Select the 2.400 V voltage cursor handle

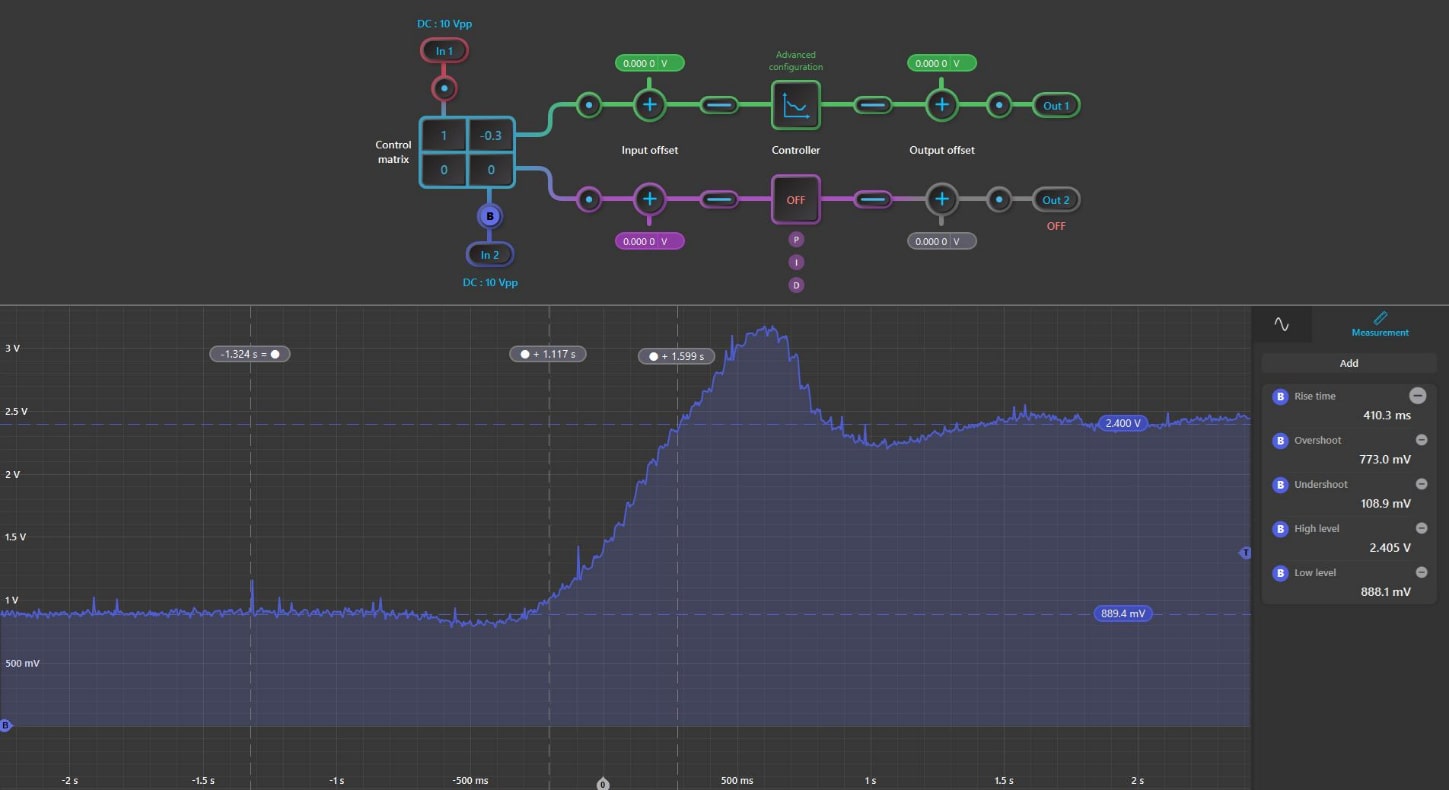tap(1122, 423)
